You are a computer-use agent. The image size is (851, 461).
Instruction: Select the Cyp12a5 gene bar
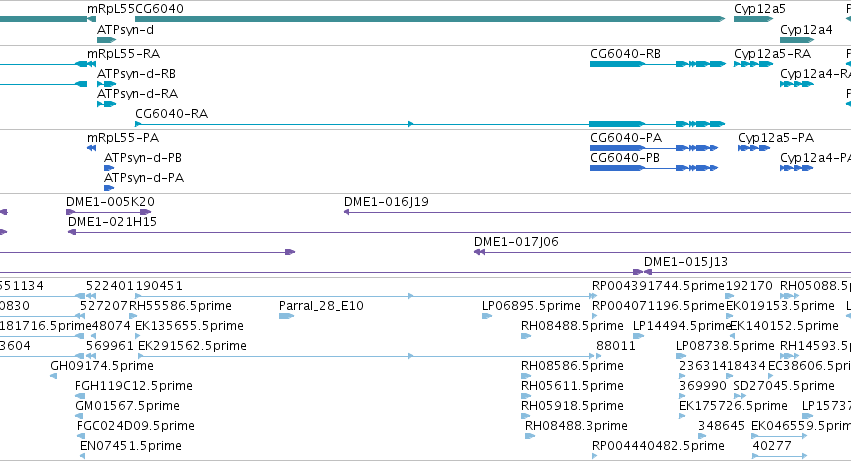tap(753, 19)
